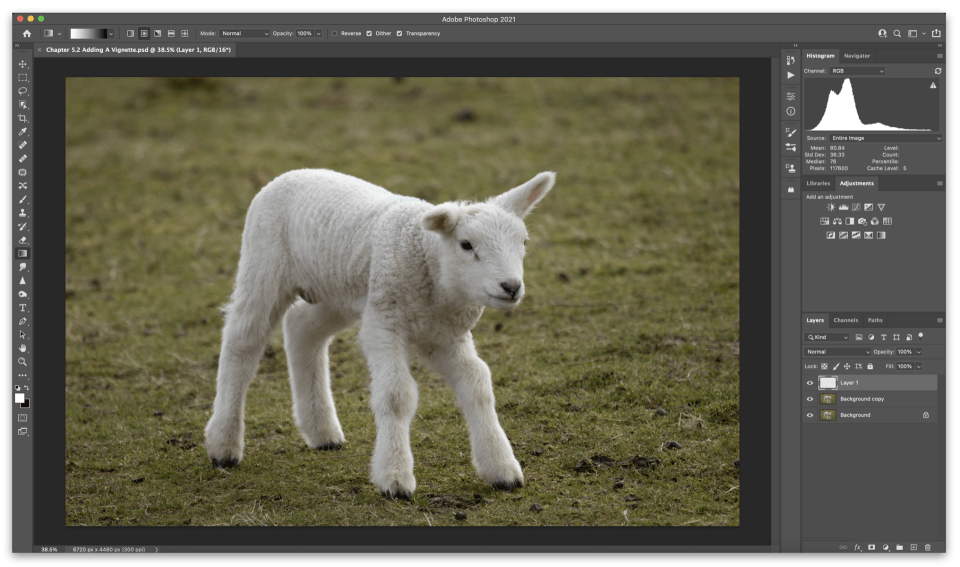The height and width of the screenshot is (567, 960).
Task: Add a Brightness/Contrast adjustment
Action: point(831,208)
